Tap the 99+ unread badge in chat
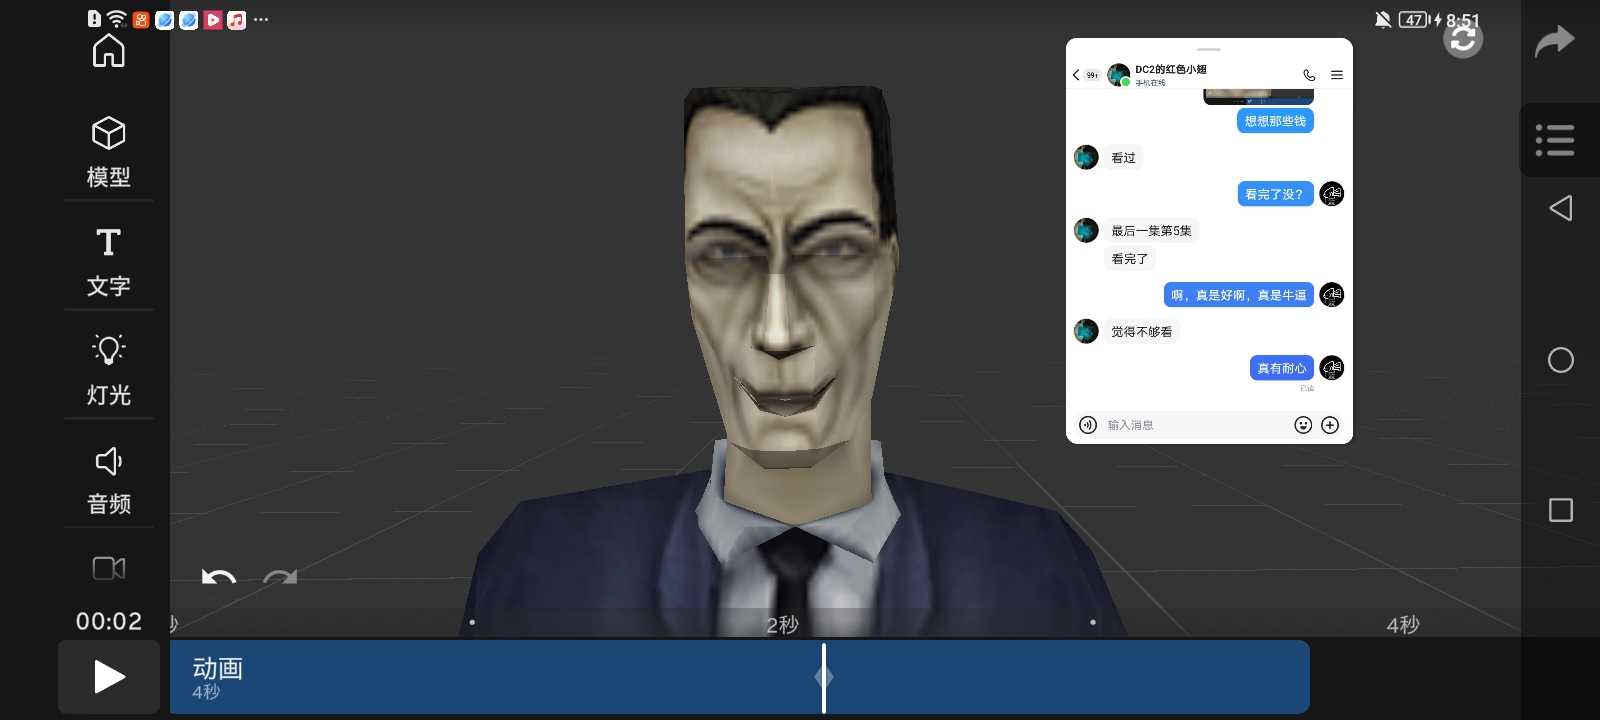 pos(1092,75)
